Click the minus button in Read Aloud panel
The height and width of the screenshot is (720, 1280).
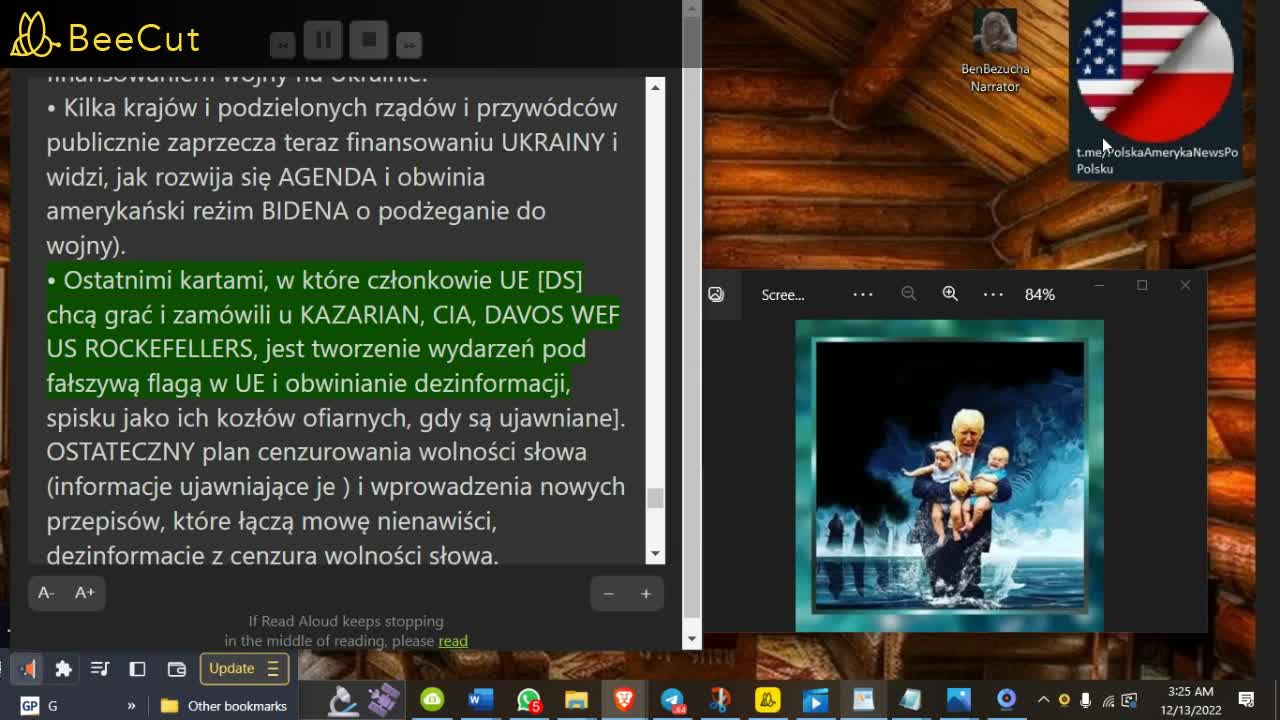608,594
